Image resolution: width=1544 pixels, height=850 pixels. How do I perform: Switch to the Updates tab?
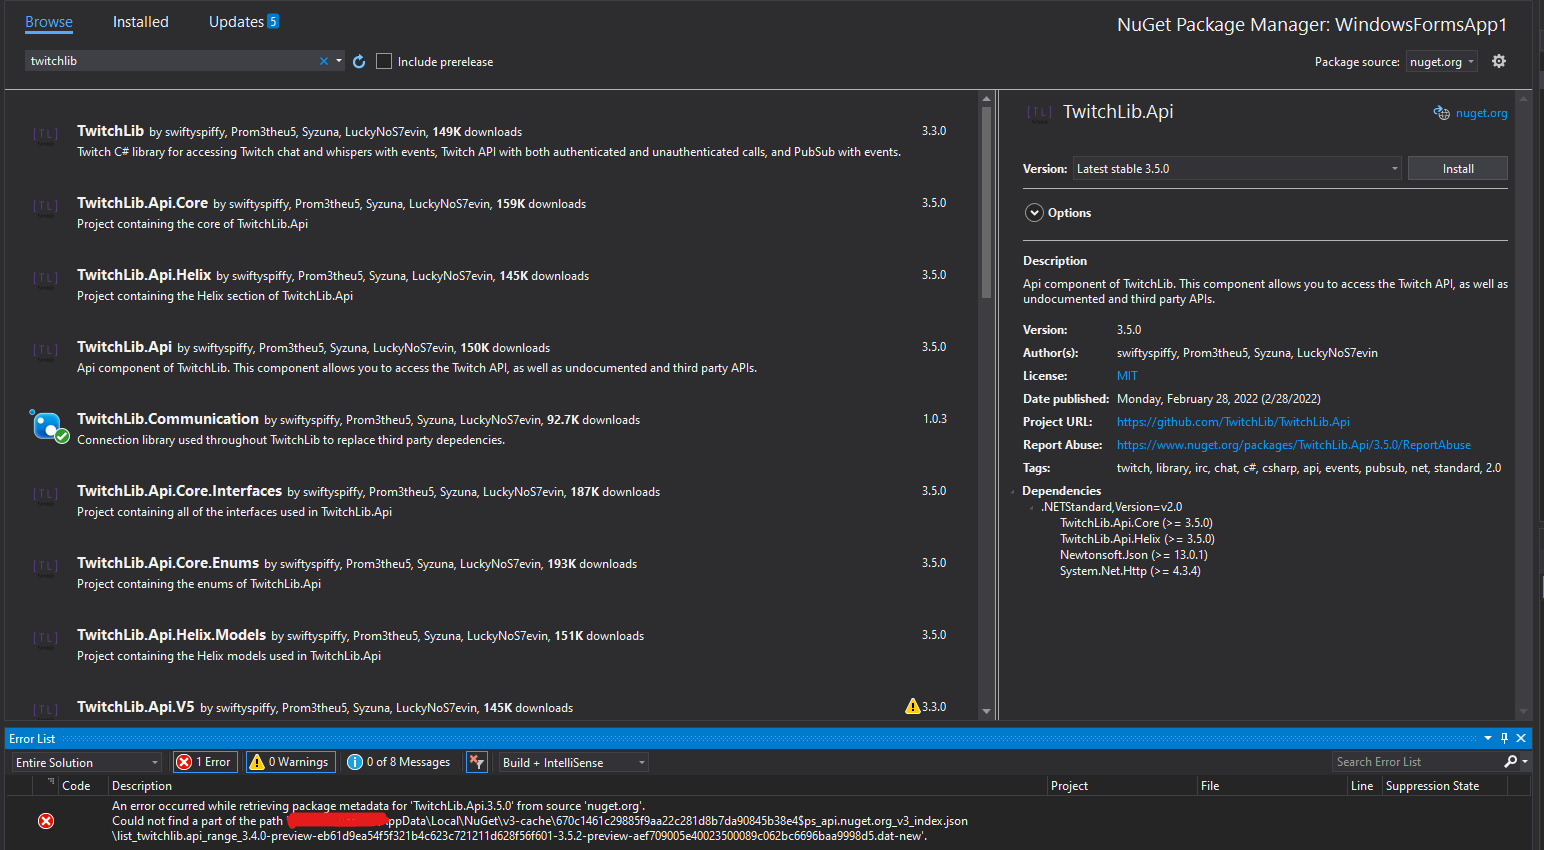[x=243, y=22]
